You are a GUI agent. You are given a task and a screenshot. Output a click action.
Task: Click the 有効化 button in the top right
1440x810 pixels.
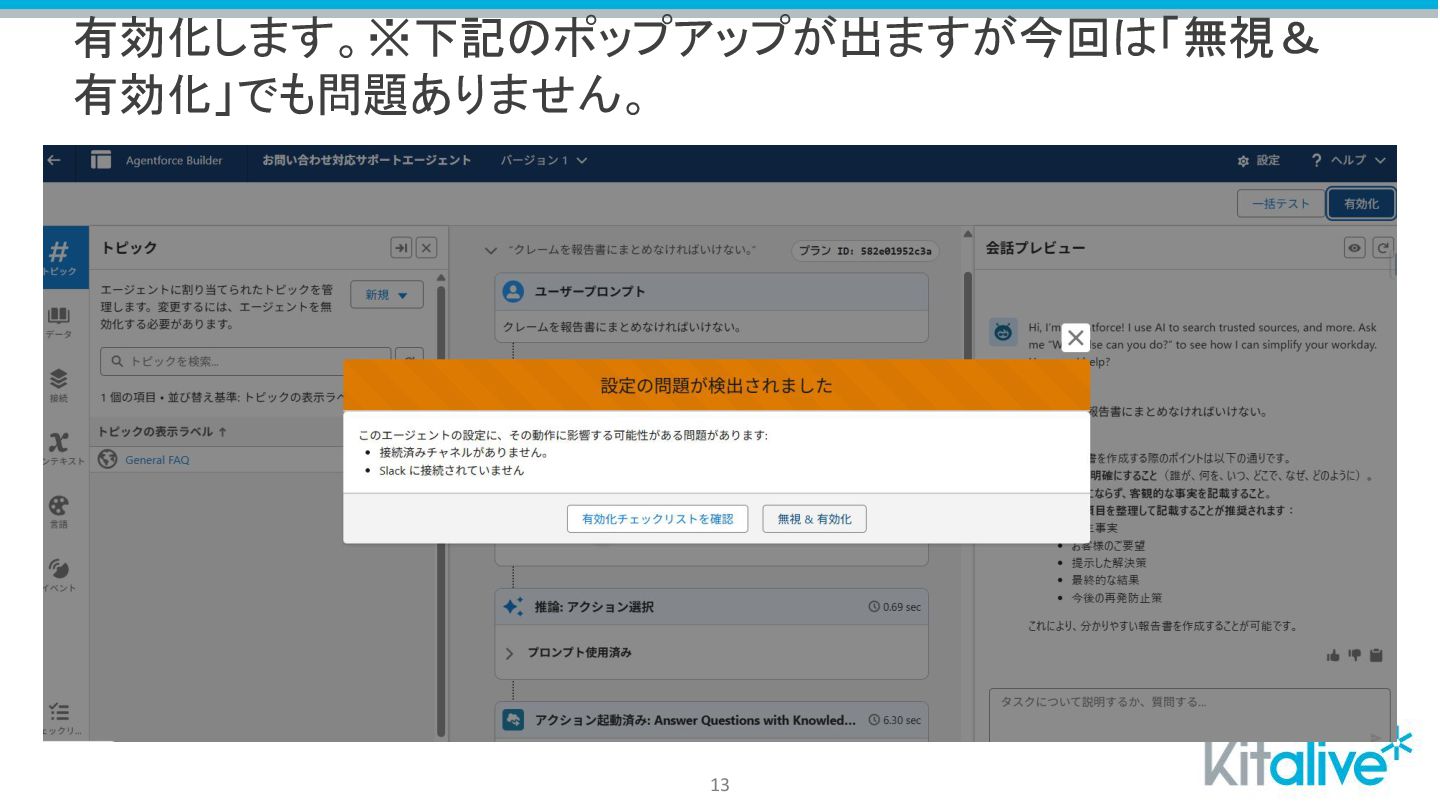tap(1361, 204)
